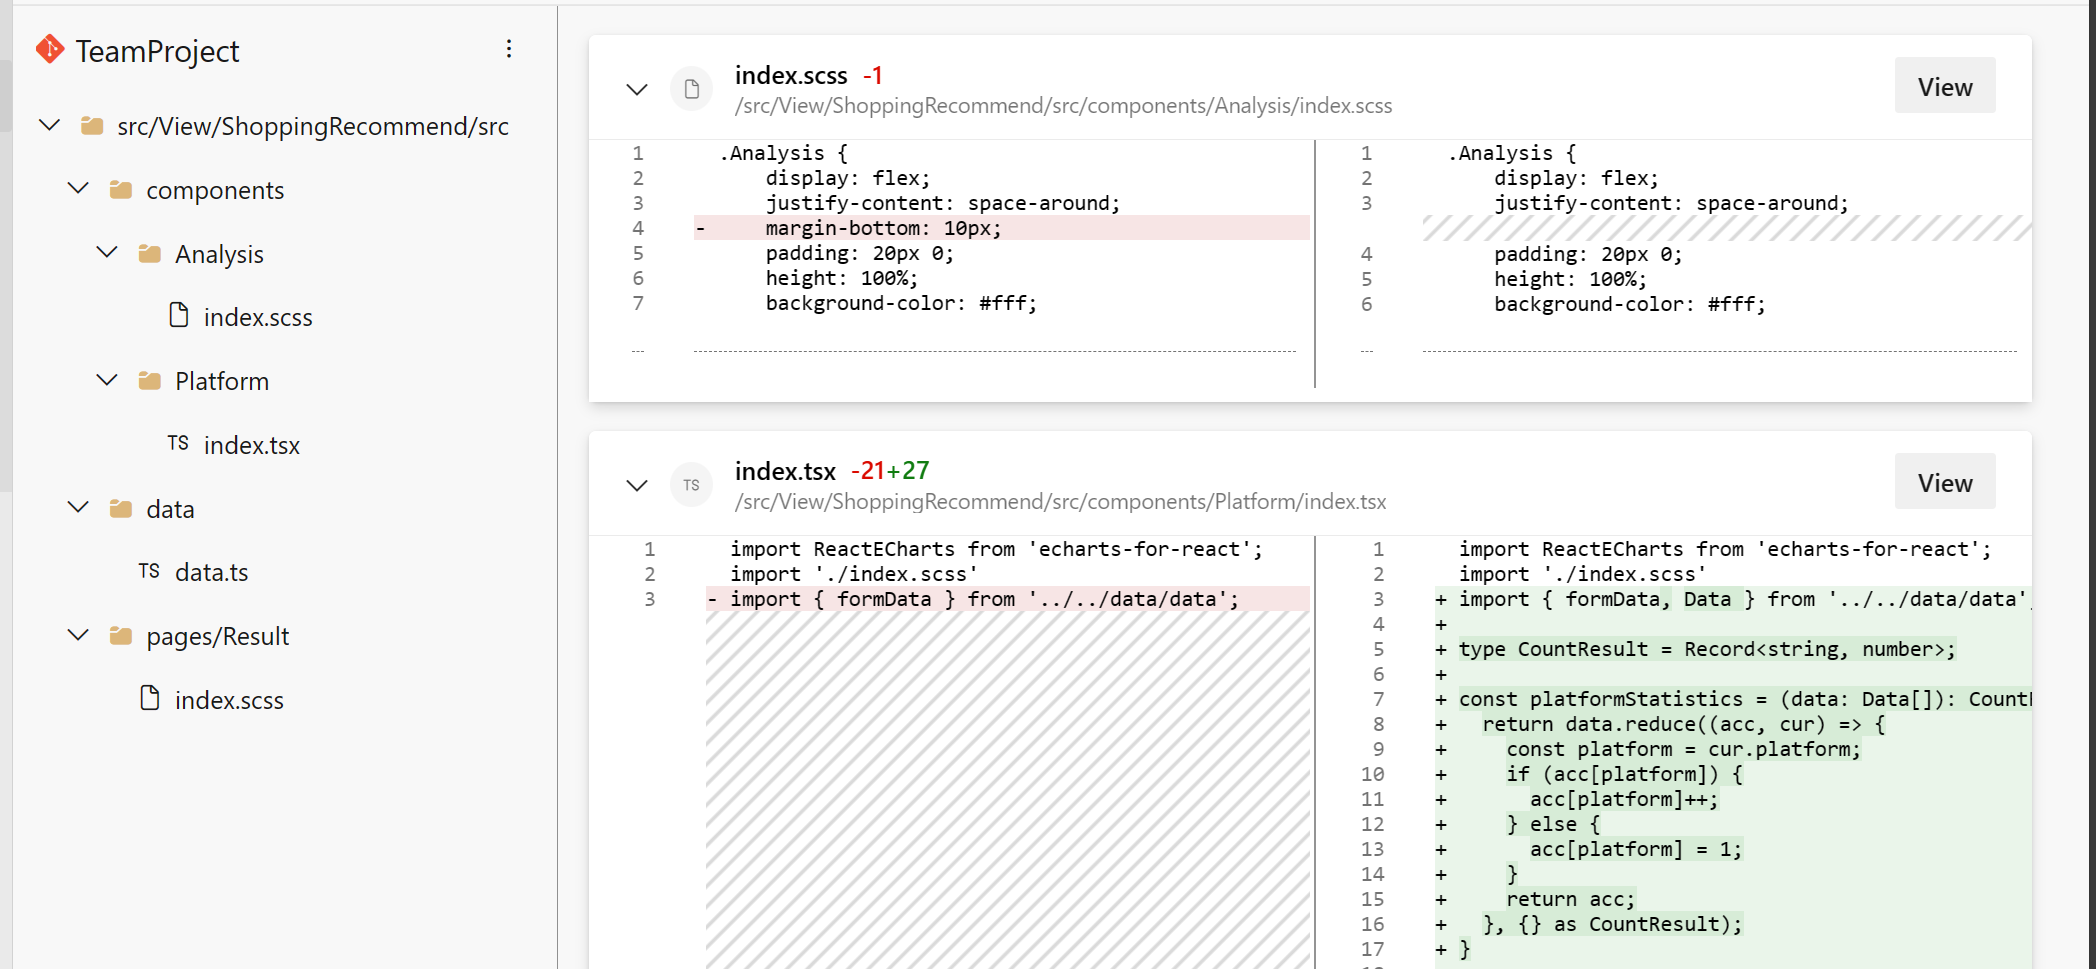Click file icon of pages/Result index.scss
The width and height of the screenshot is (2096, 969).
150,699
